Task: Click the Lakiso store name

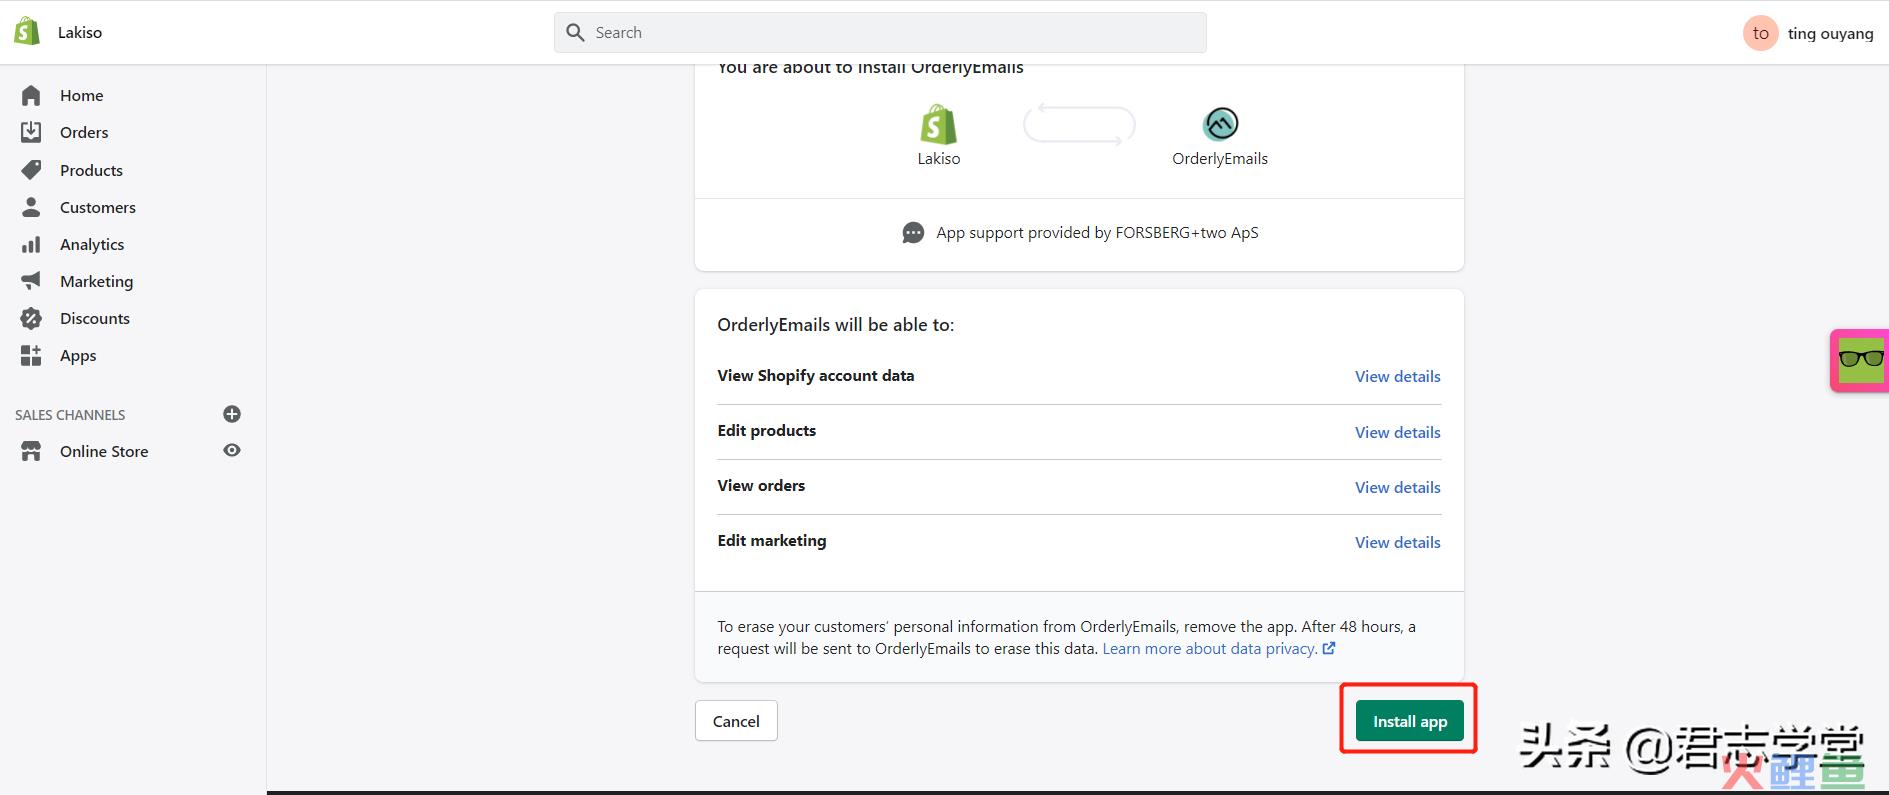Action: [80, 32]
